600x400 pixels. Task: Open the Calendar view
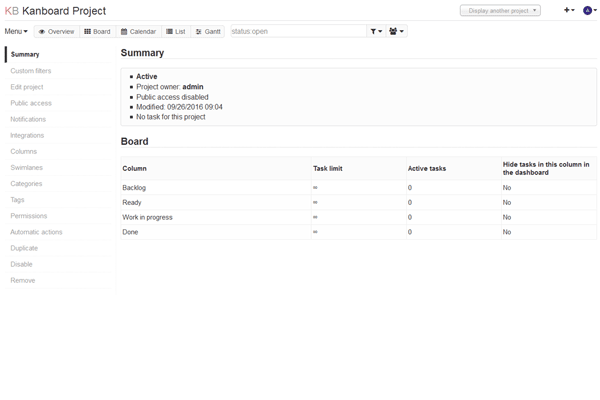[139, 31]
